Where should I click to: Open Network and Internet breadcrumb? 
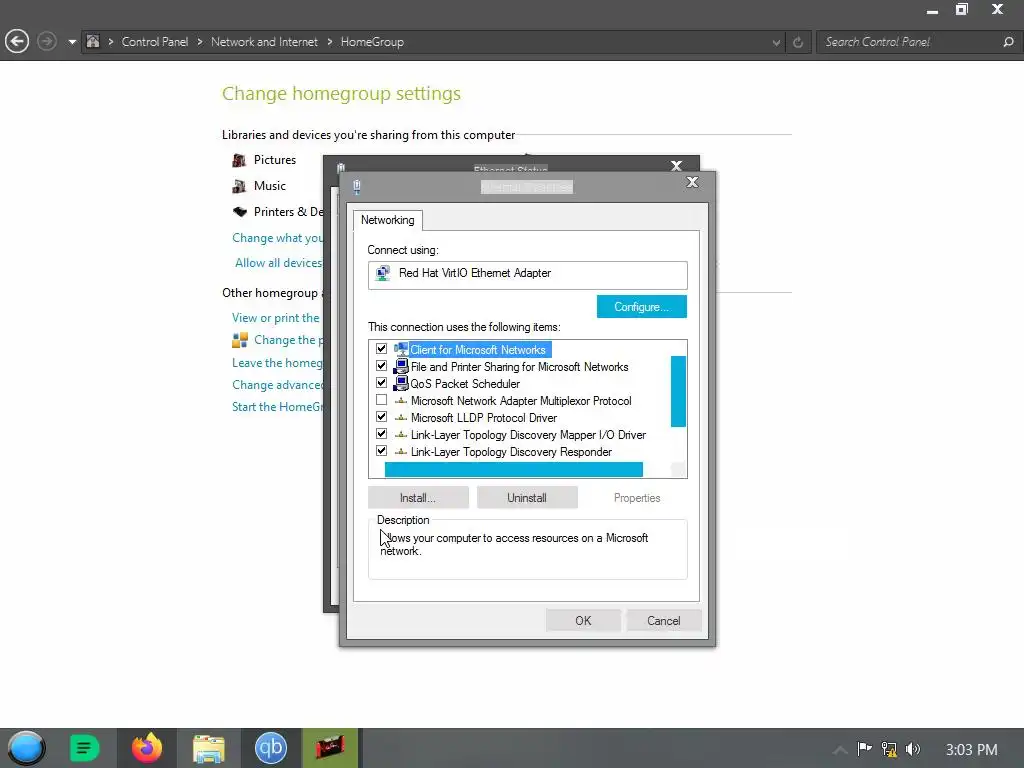(264, 42)
